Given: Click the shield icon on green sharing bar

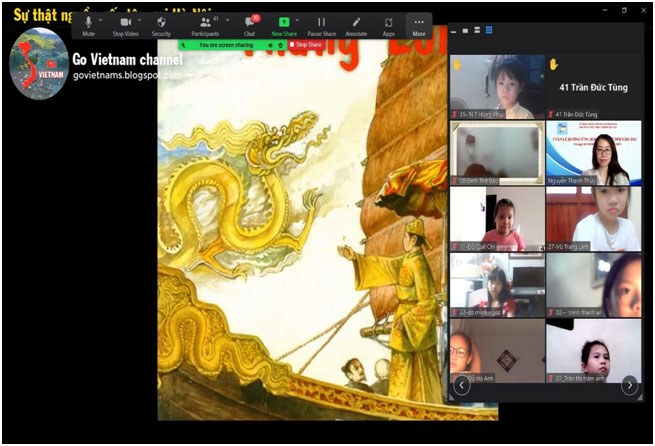Looking at the screenshot, I should [281, 45].
